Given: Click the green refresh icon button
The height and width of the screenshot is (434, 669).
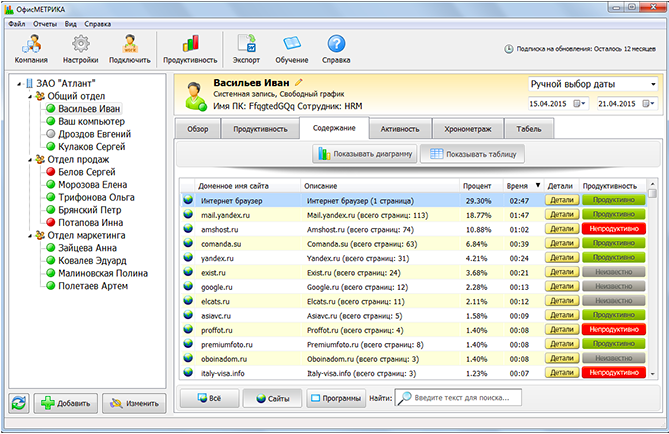Looking at the screenshot, I should [x=18, y=404].
